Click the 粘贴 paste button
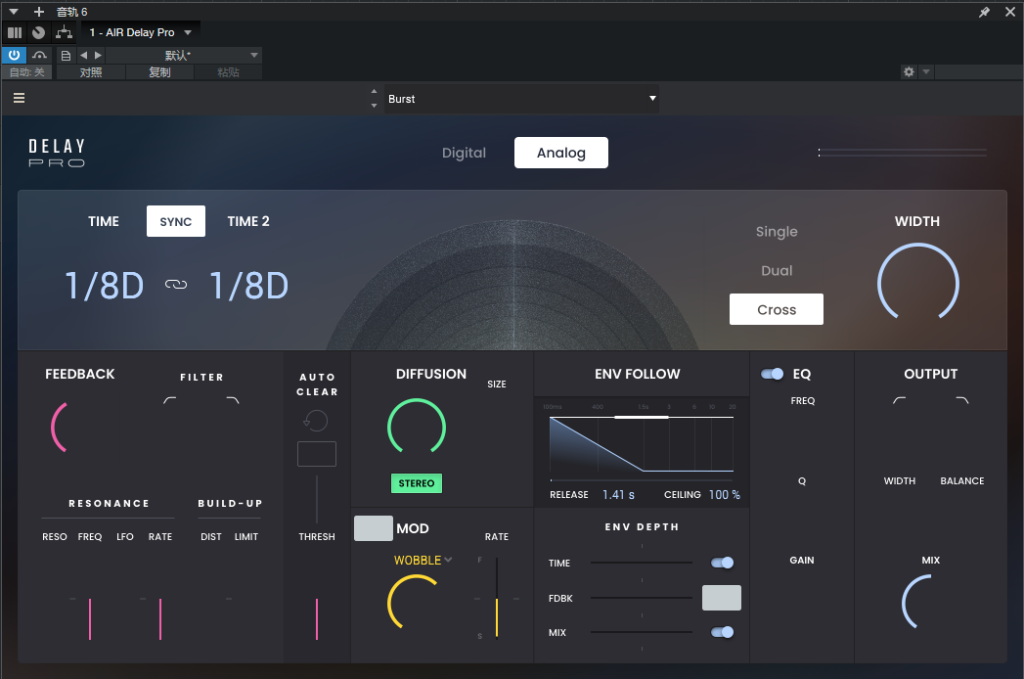Viewport: 1024px width, 679px height. point(228,72)
